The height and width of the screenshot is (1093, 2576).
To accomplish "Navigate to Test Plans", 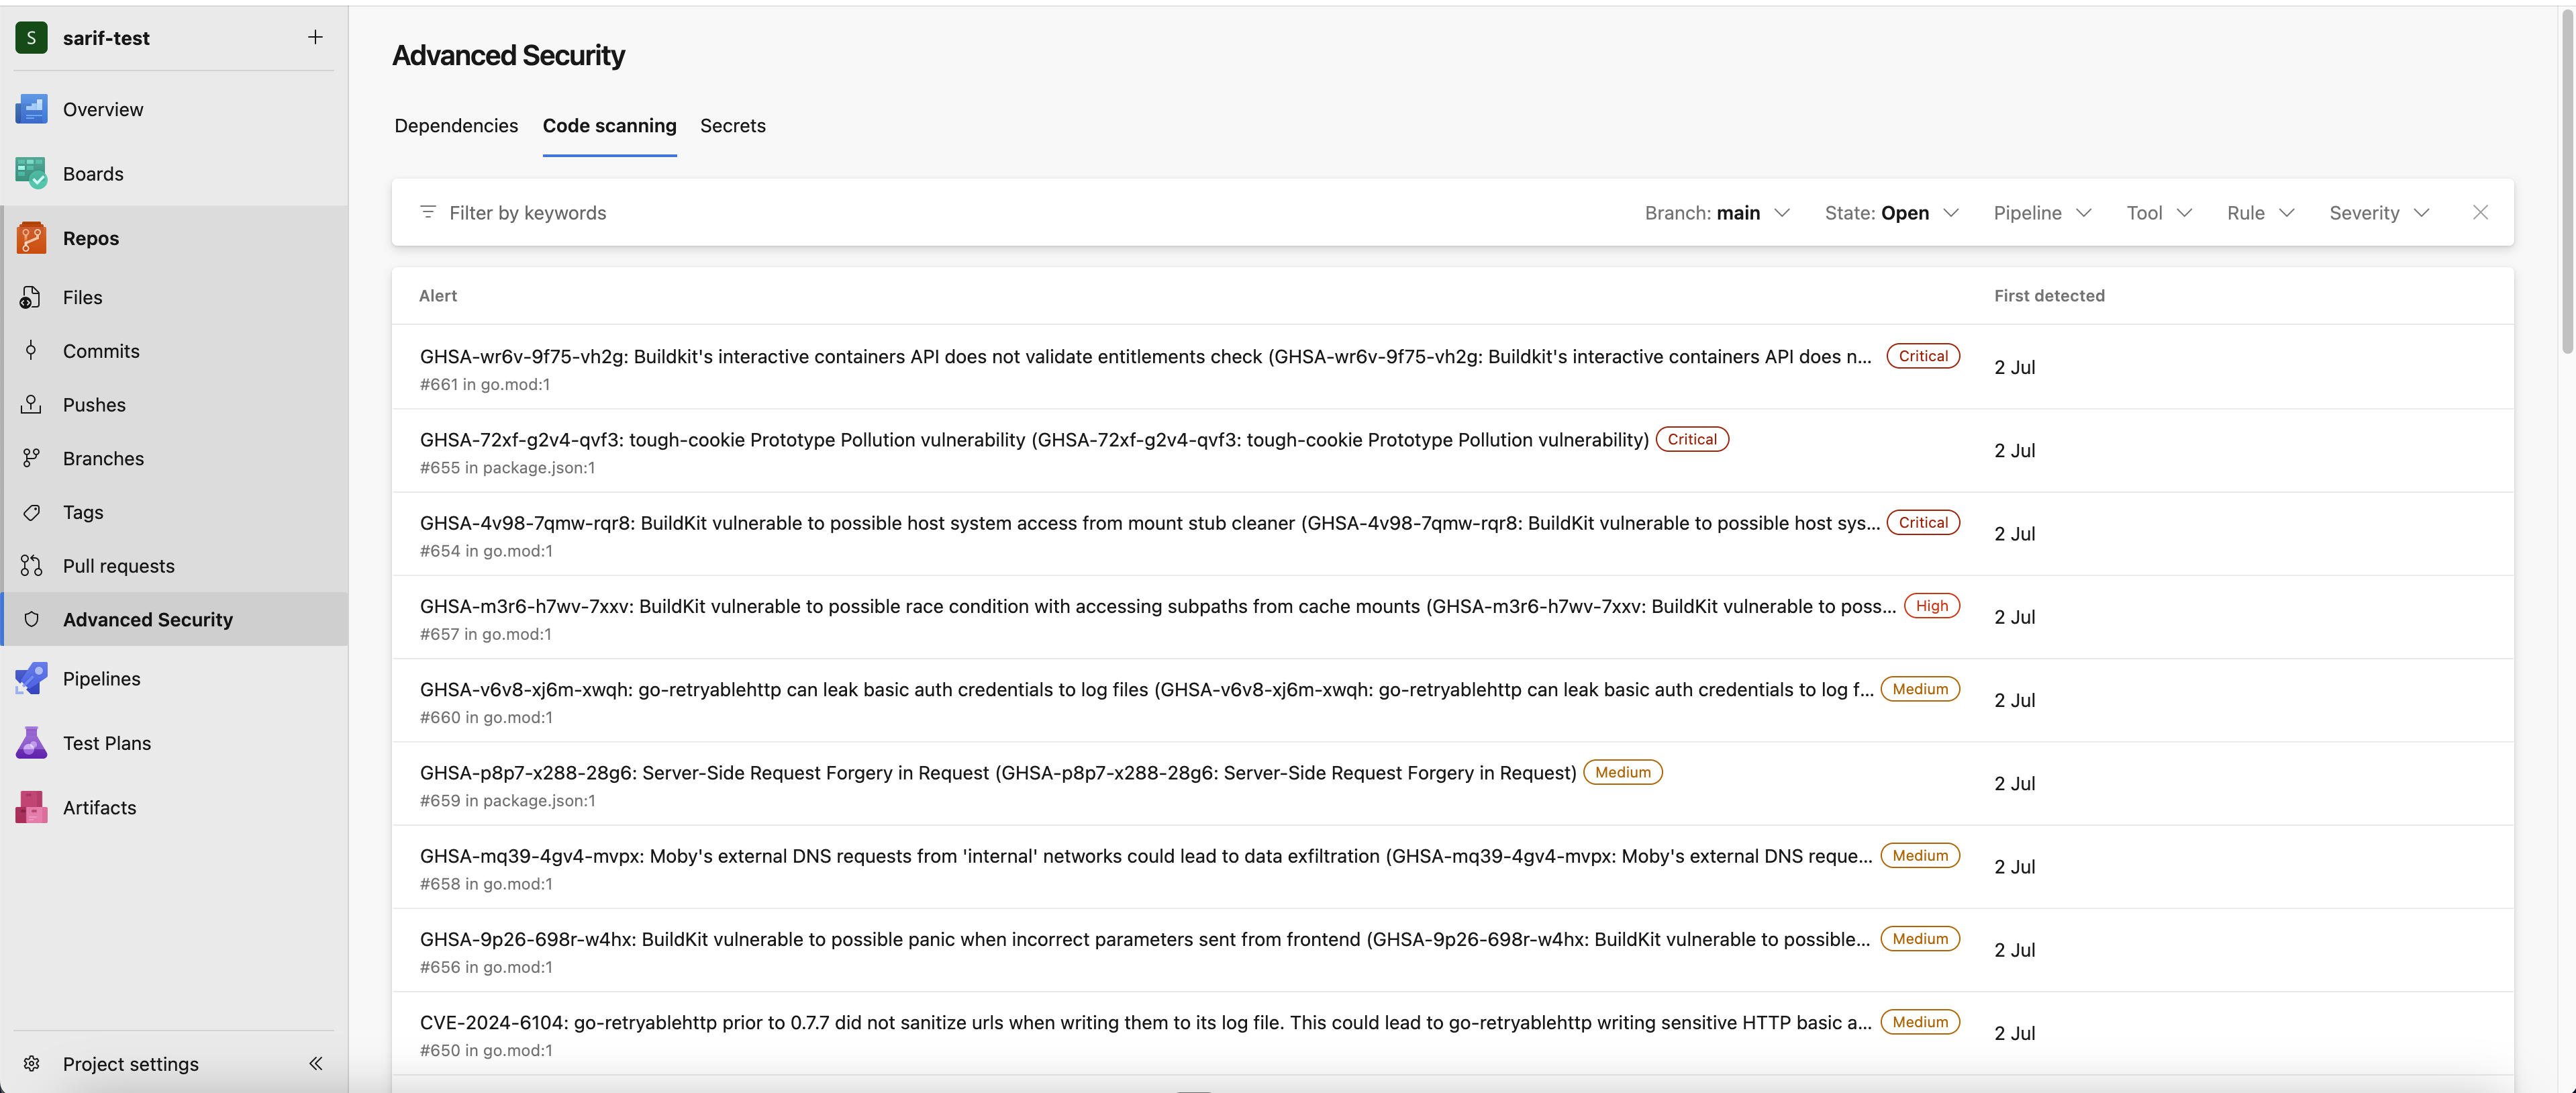I will pos(108,743).
